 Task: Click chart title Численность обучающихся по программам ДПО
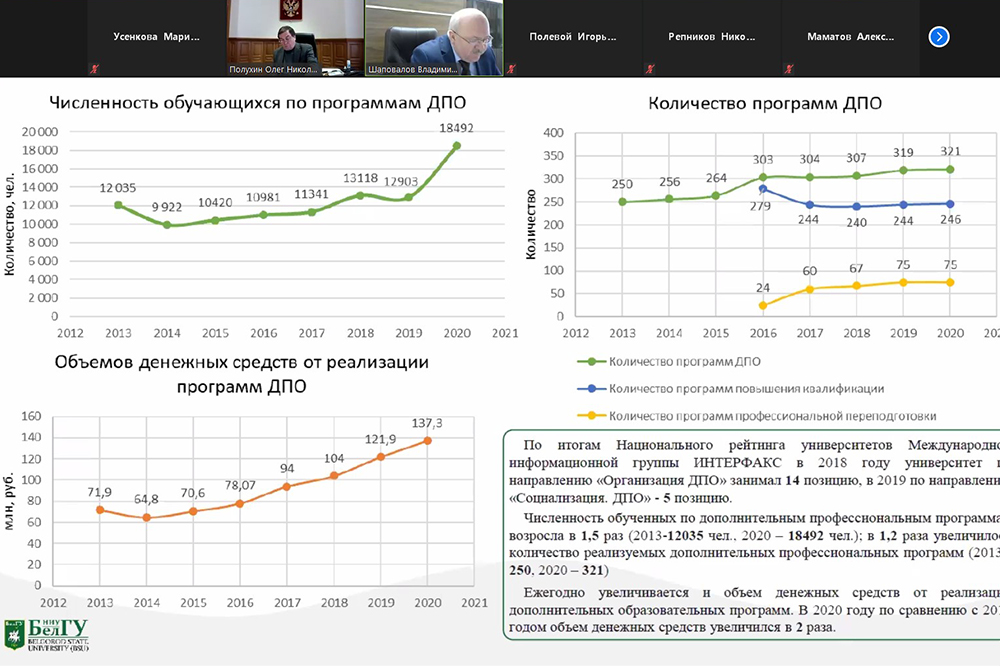(258, 102)
